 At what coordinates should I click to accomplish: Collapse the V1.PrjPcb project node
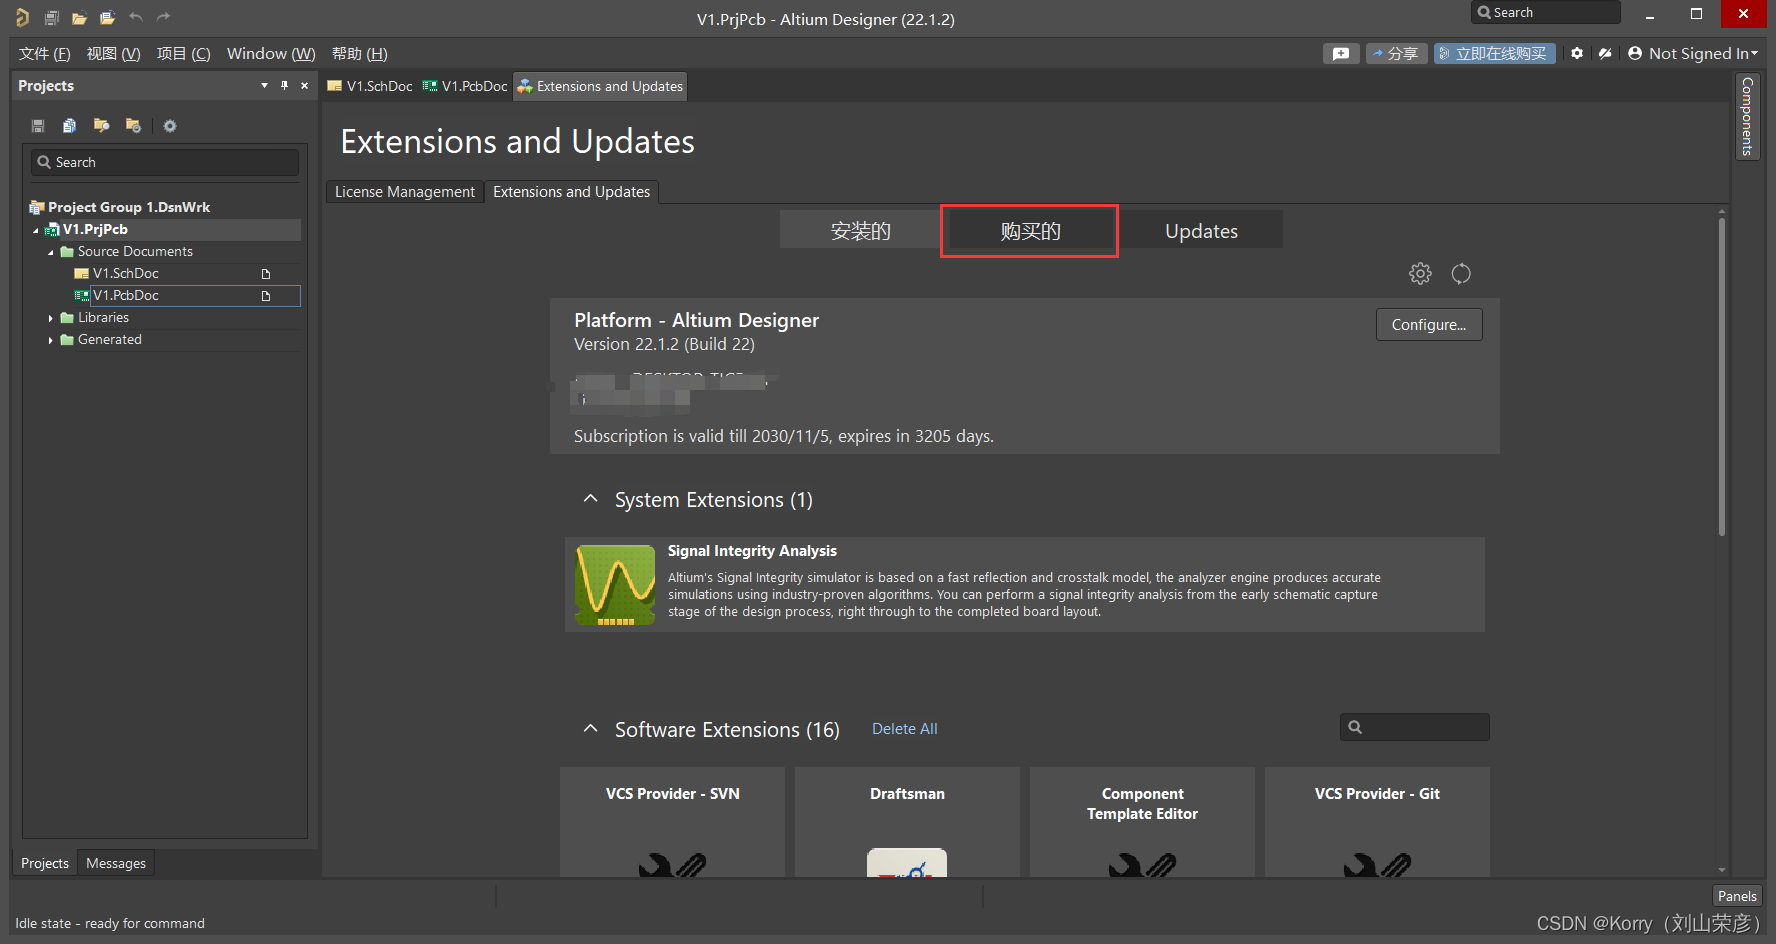click(x=36, y=230)
